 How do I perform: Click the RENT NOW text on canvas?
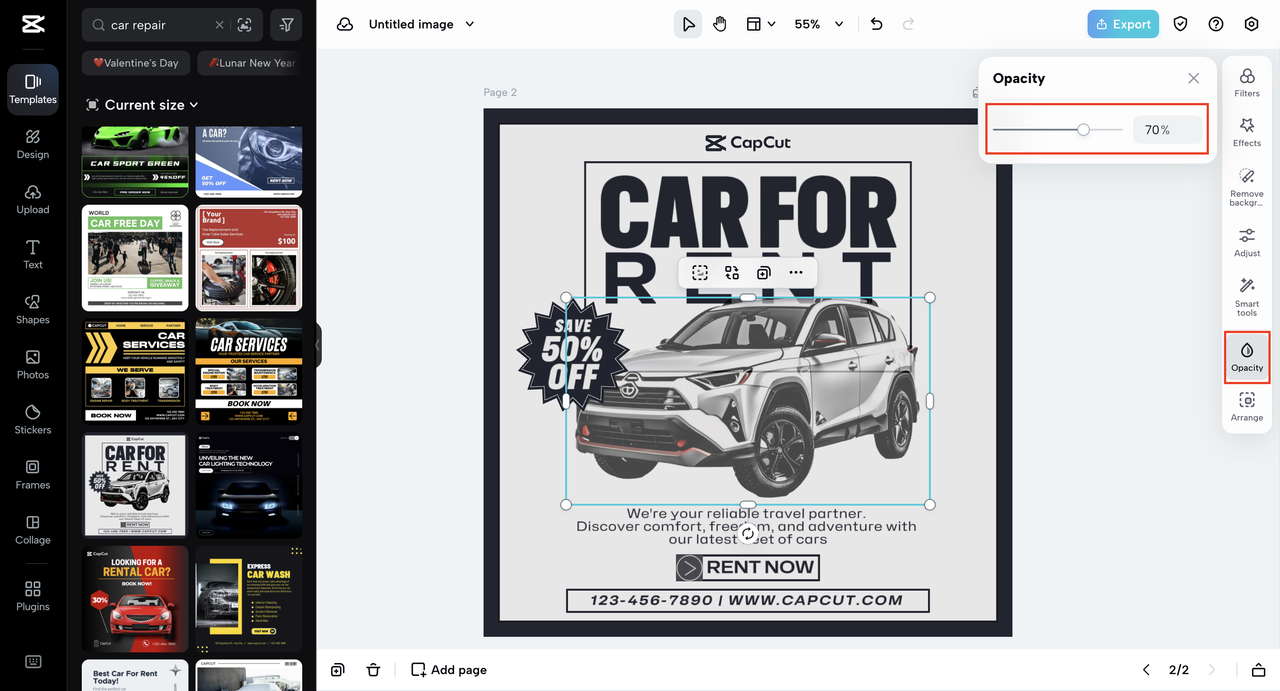coord(761,567)
